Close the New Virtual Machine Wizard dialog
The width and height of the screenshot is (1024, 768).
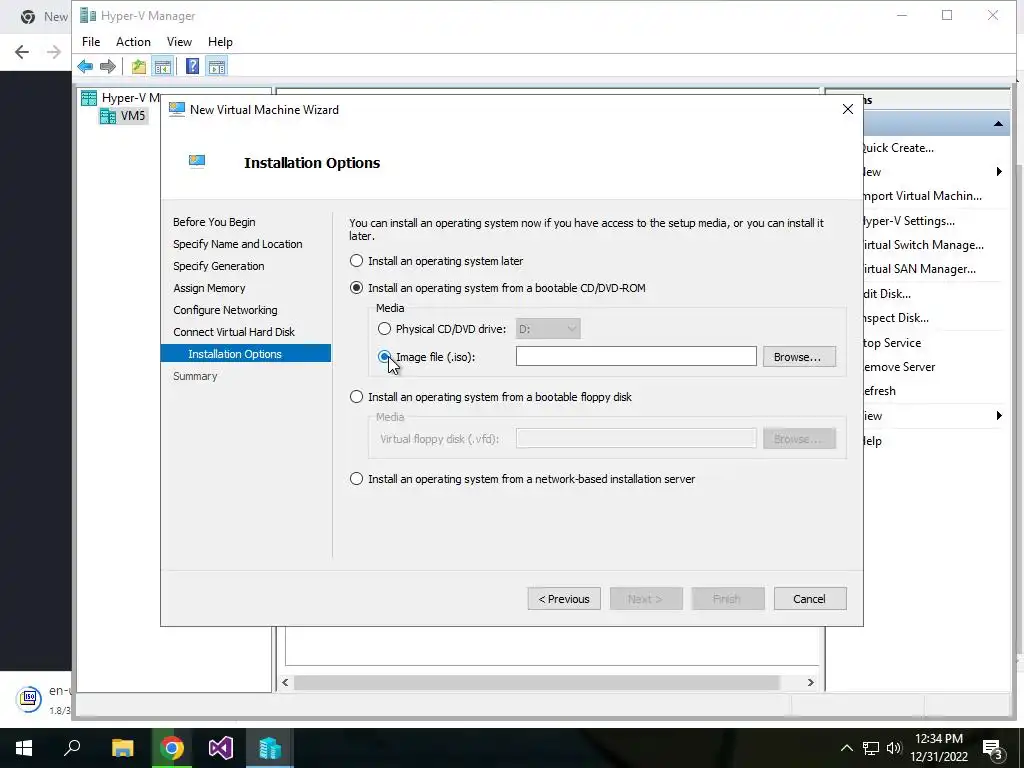coord(848,109)
